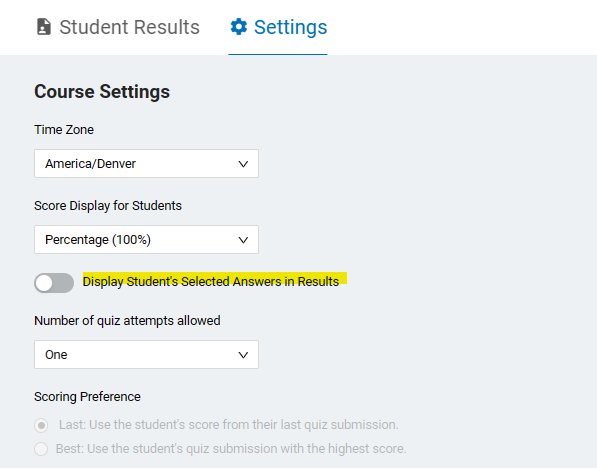This screenshot has height=468, width=597.
Task: Click the chevron on America/Denver selector
Action: click(x=243, y=164)
